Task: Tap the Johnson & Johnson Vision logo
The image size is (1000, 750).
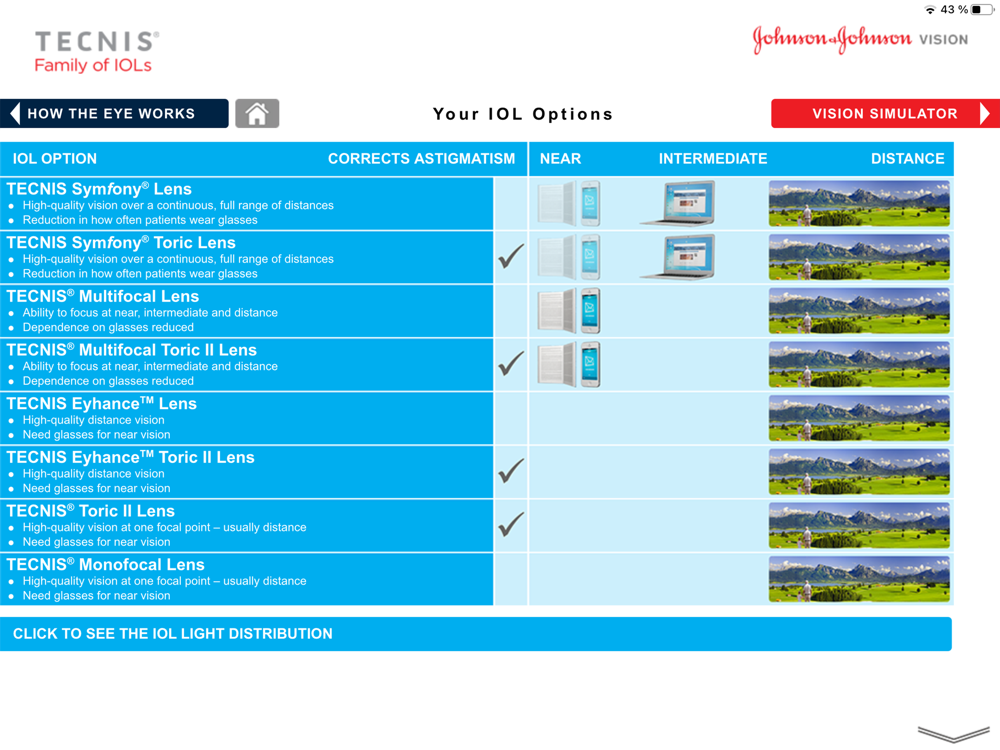Action: (860, 40)
